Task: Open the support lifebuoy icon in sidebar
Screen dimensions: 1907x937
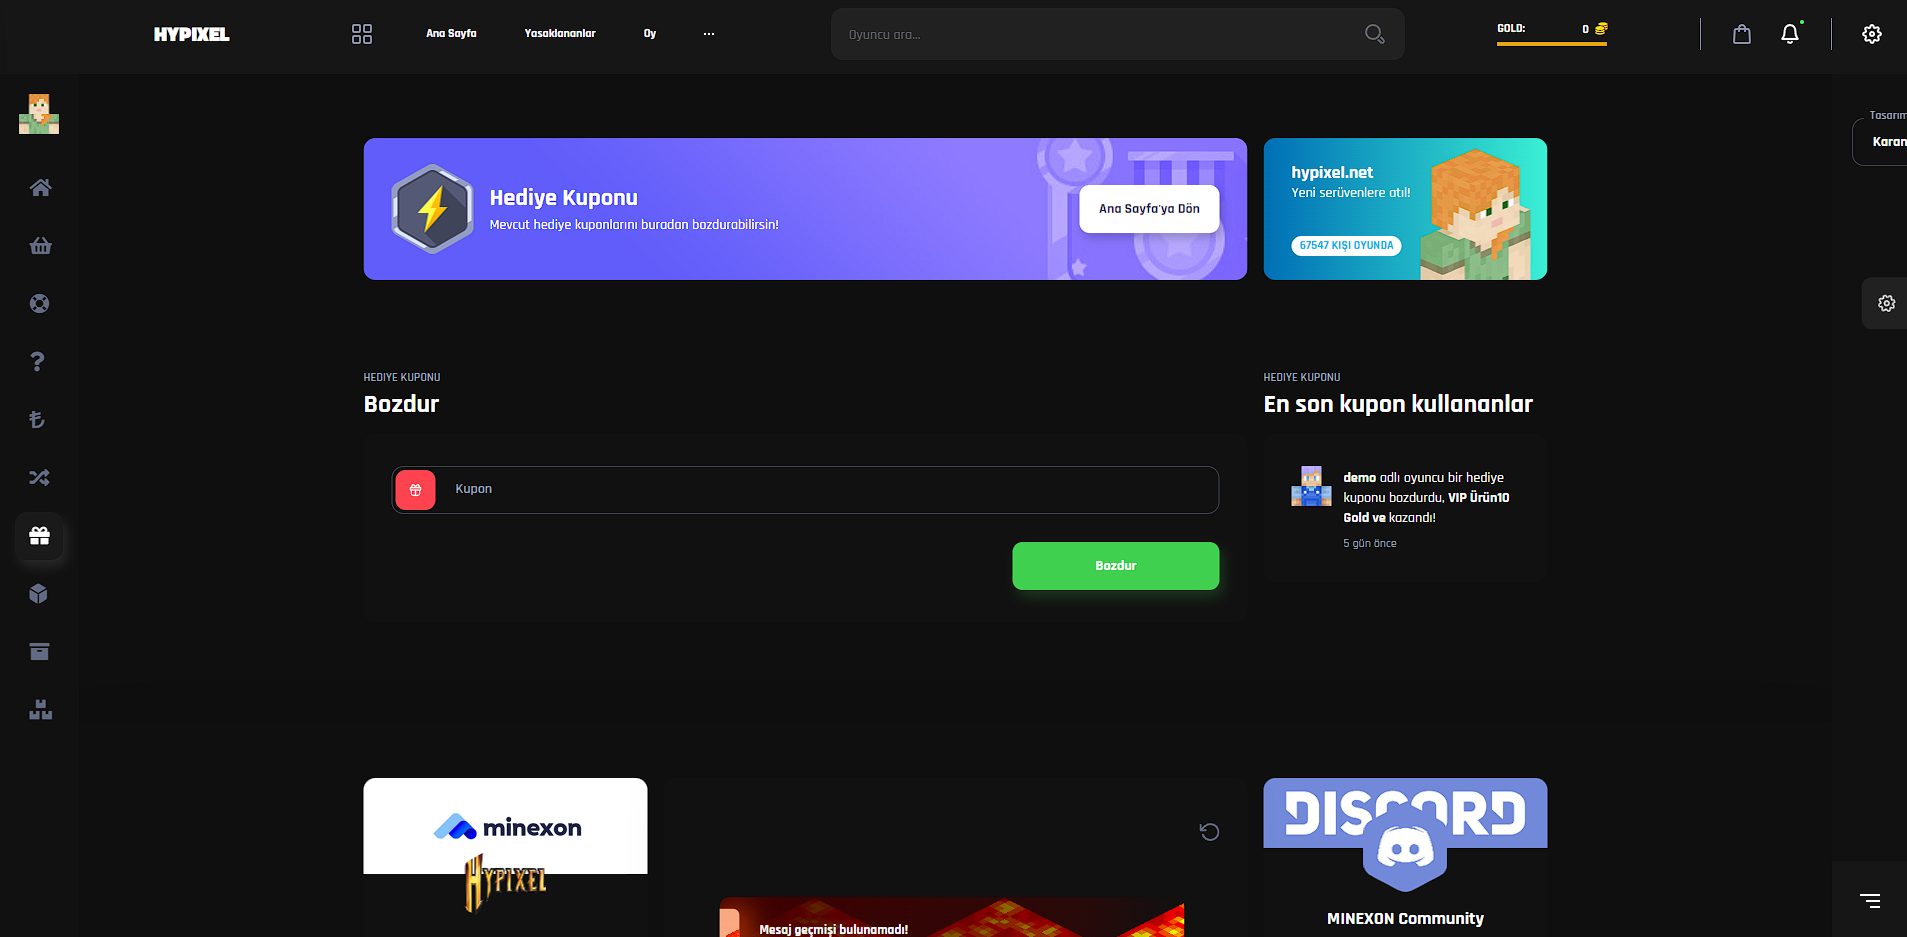Action: coord(40,304)
